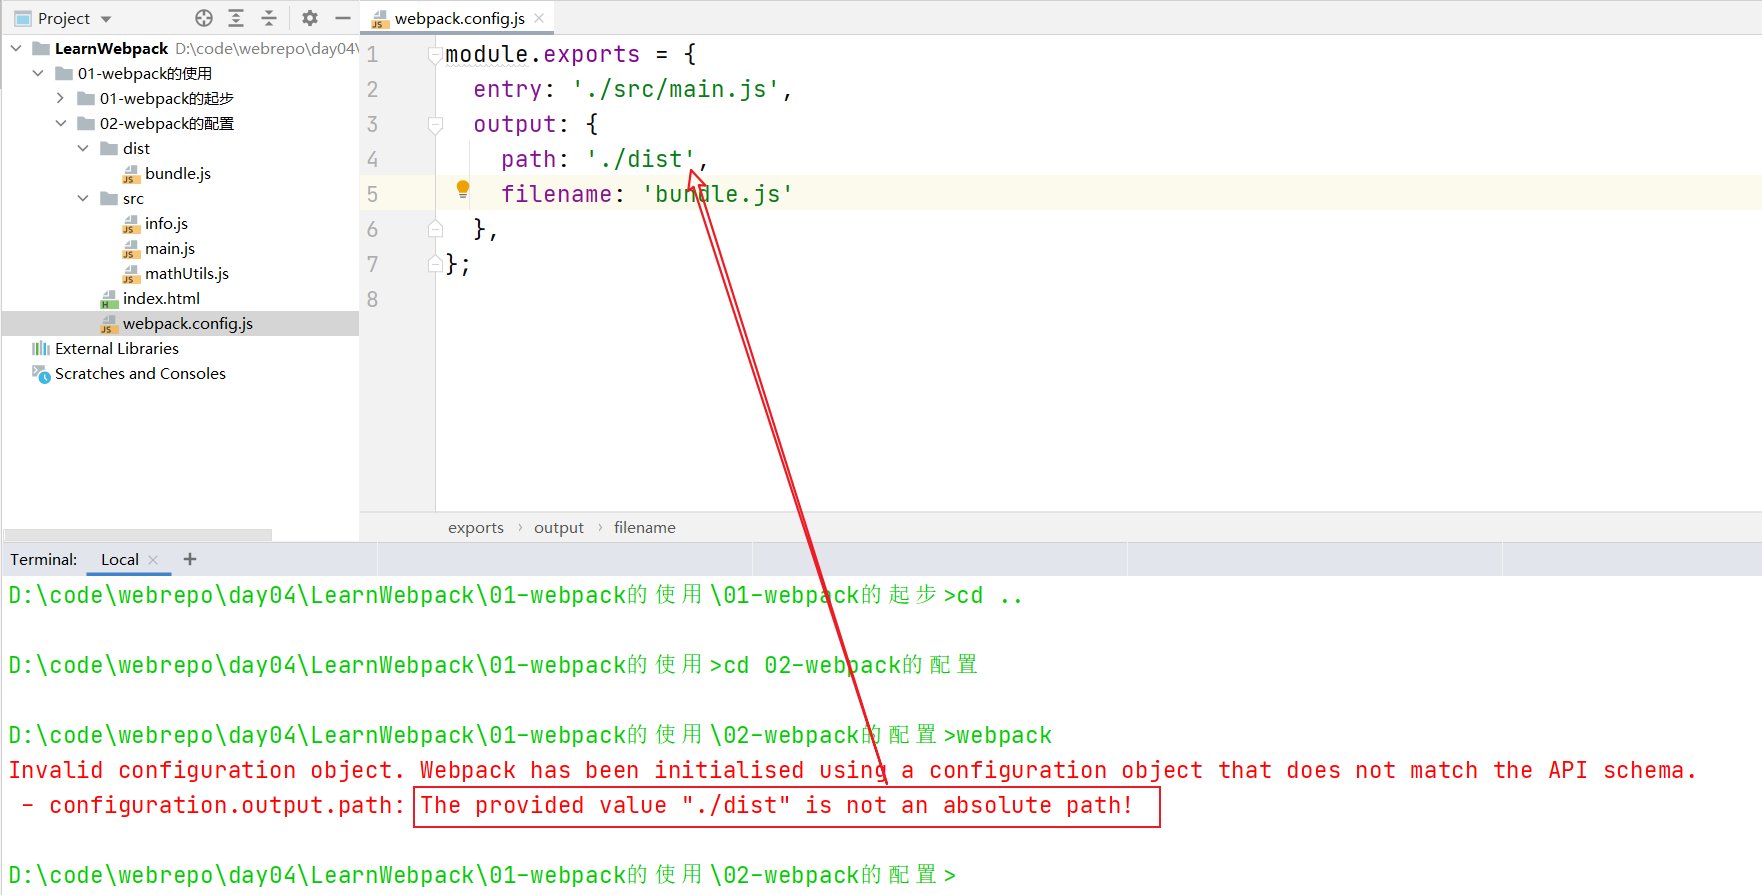The width and height of the screenshot is (1762, 895).
Task: Collapse the dist folder
Action: click(83, 148)
